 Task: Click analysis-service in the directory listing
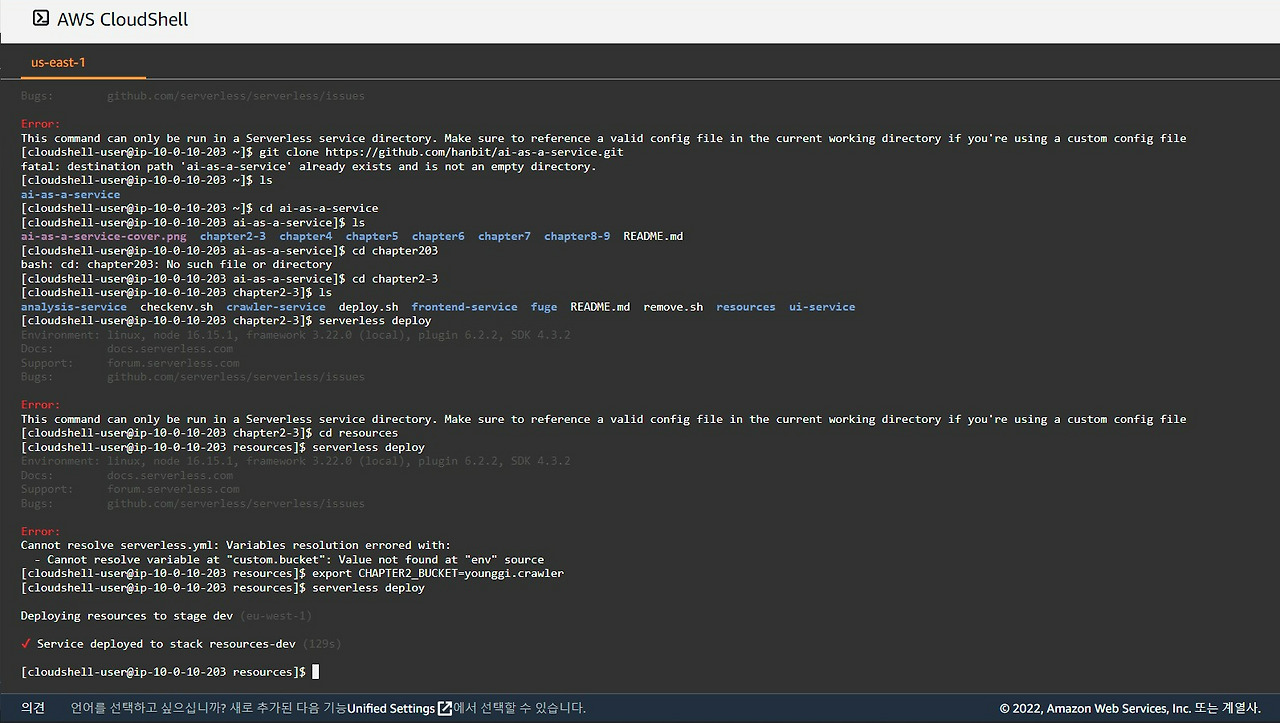74,306
